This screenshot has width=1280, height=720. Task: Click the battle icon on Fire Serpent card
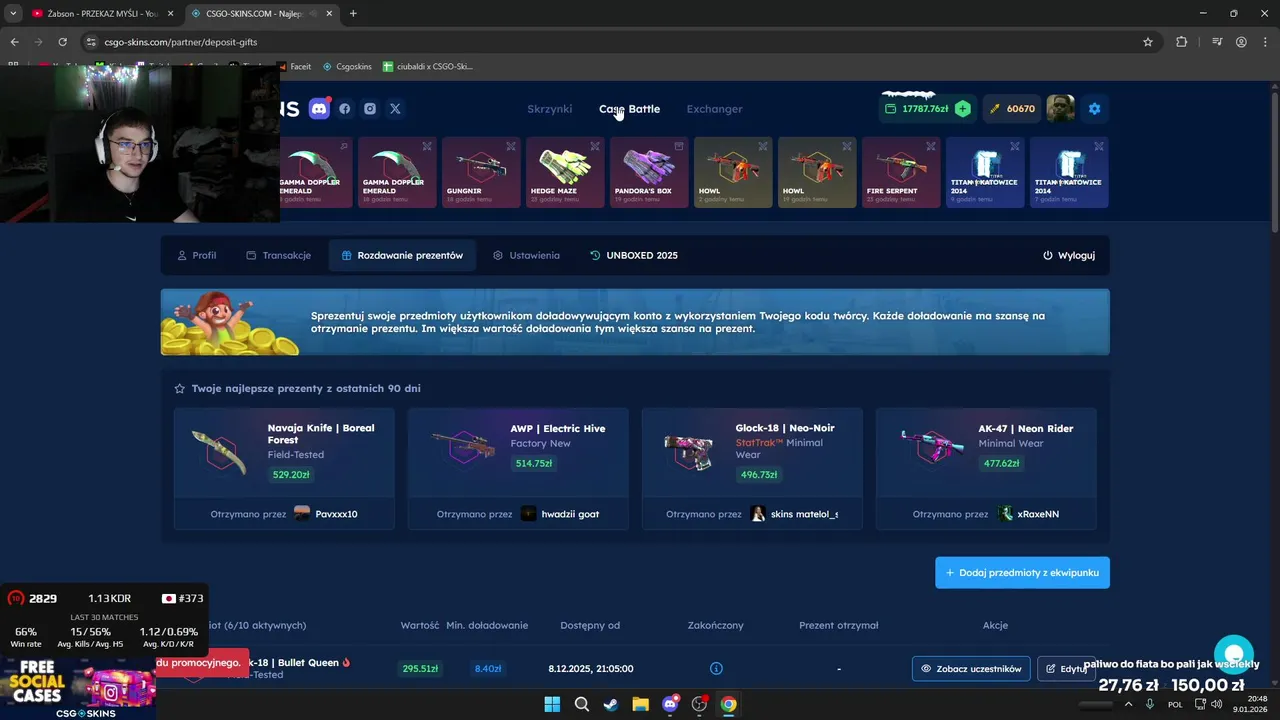pos(931,146)
